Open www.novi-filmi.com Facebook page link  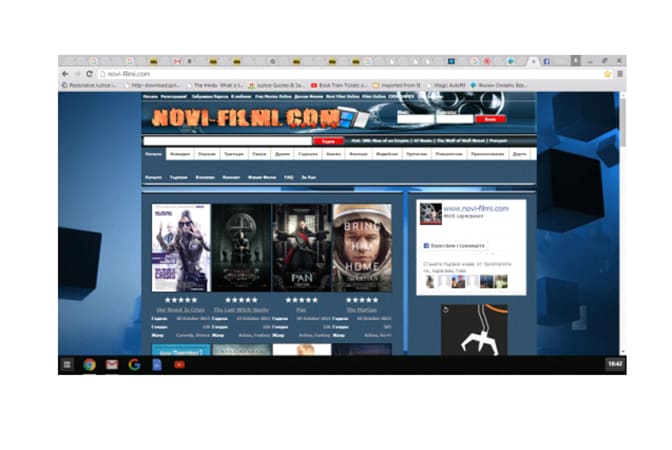476,208
